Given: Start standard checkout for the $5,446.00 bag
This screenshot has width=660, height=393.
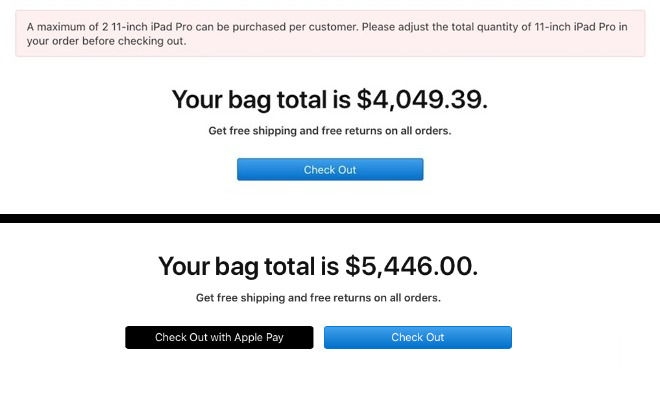Looking at the screenshot, I should (418, 337).
